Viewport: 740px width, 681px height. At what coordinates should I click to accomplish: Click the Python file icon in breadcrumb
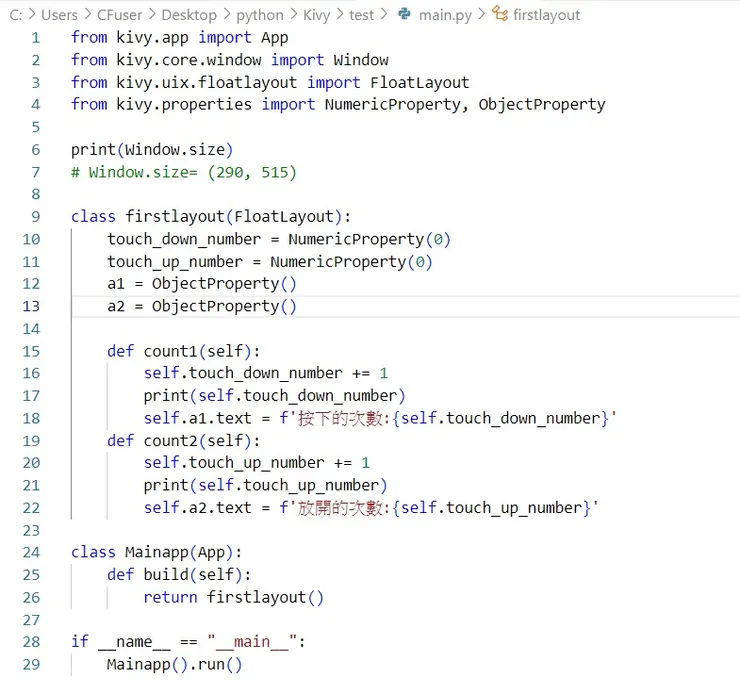pos(404,14)
